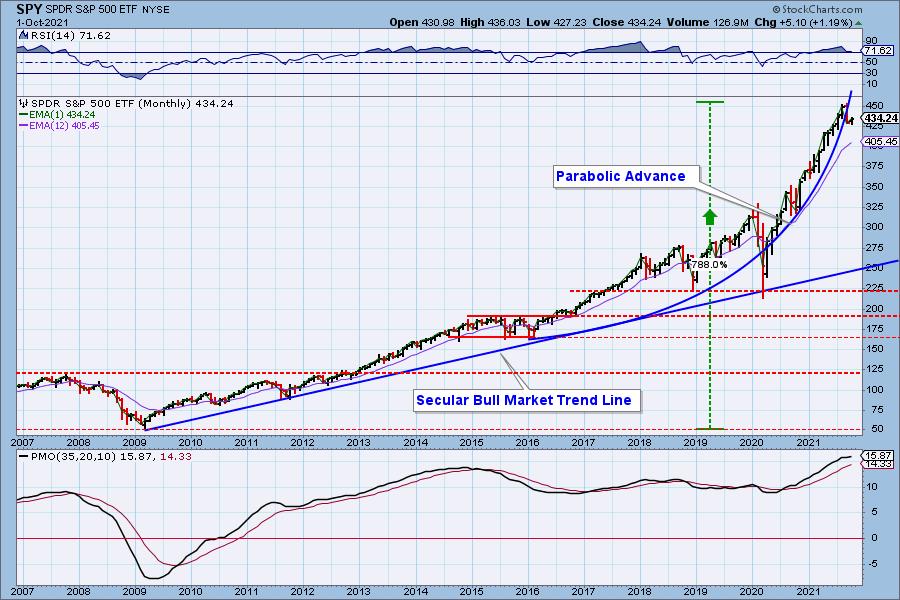Click the 2016 label under the price chart
Viewport: 900px width, 600px height.
coord(527,442)
